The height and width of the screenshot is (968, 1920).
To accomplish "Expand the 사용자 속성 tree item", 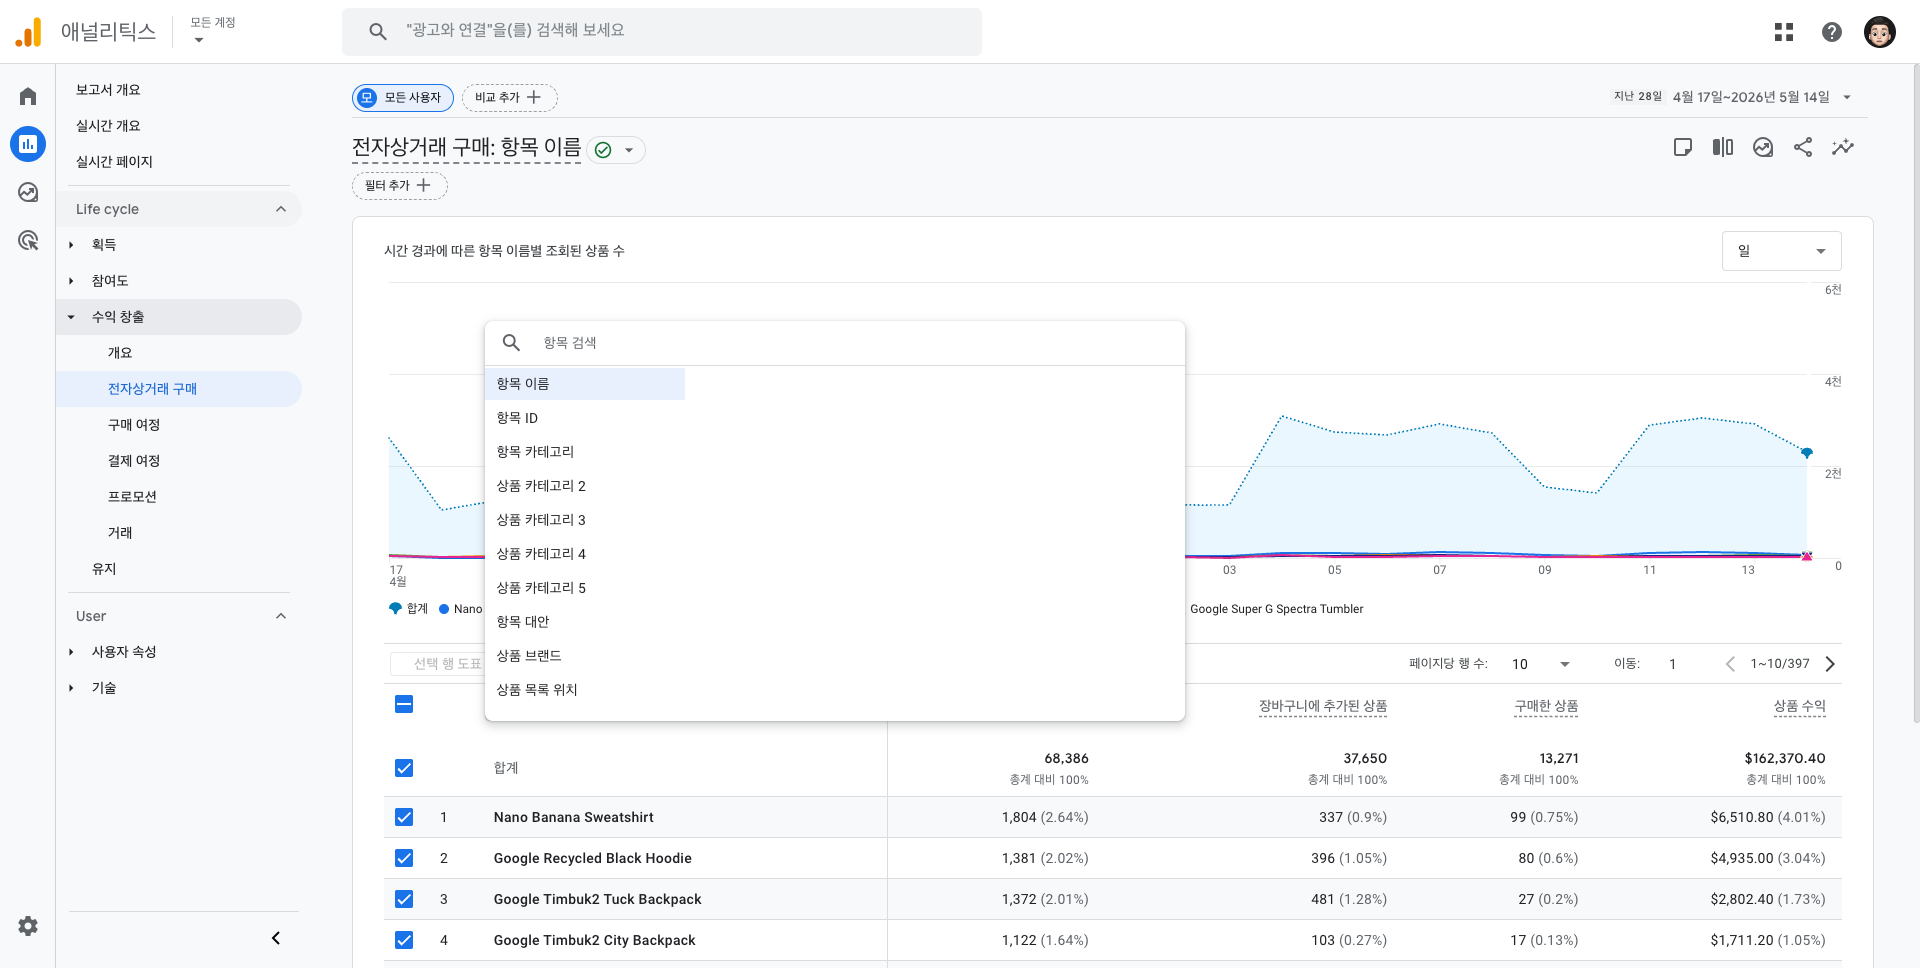I will pyautogui.click(x=71, y=652).
